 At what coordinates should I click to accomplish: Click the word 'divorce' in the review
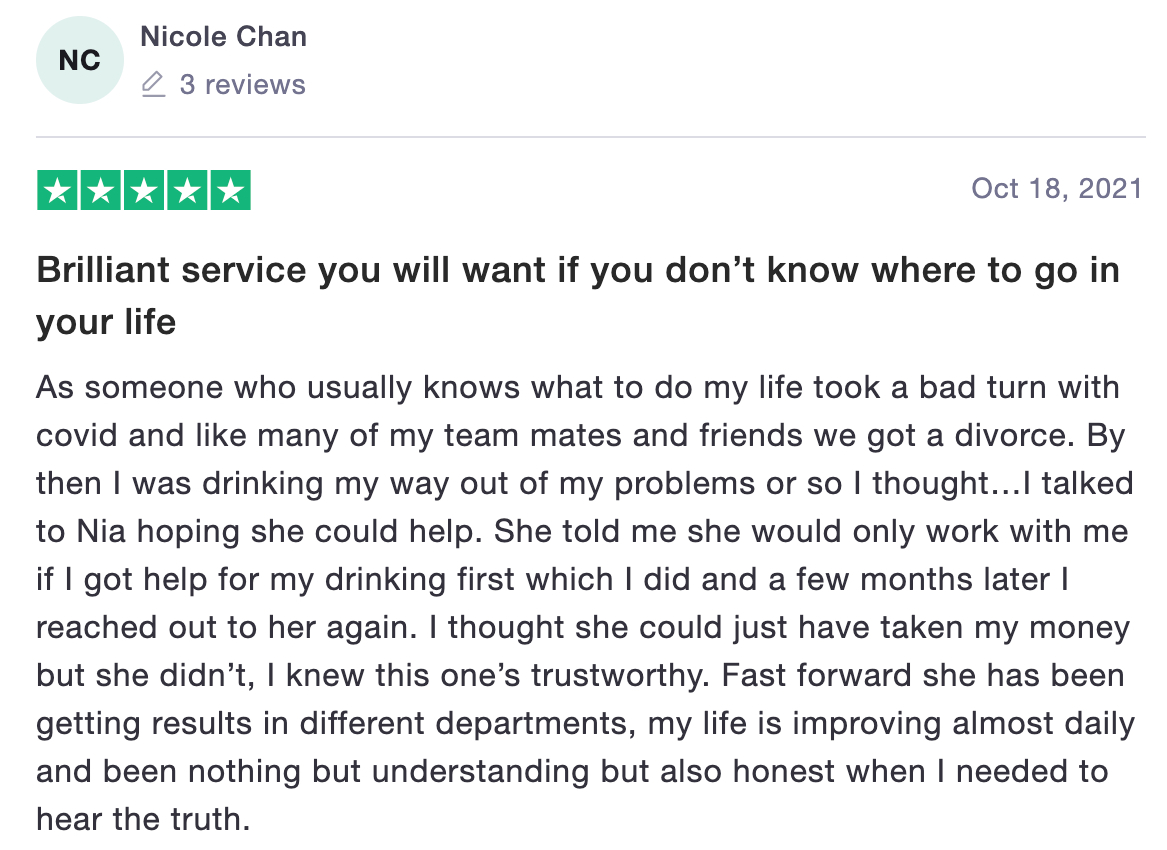[1014, 435]
